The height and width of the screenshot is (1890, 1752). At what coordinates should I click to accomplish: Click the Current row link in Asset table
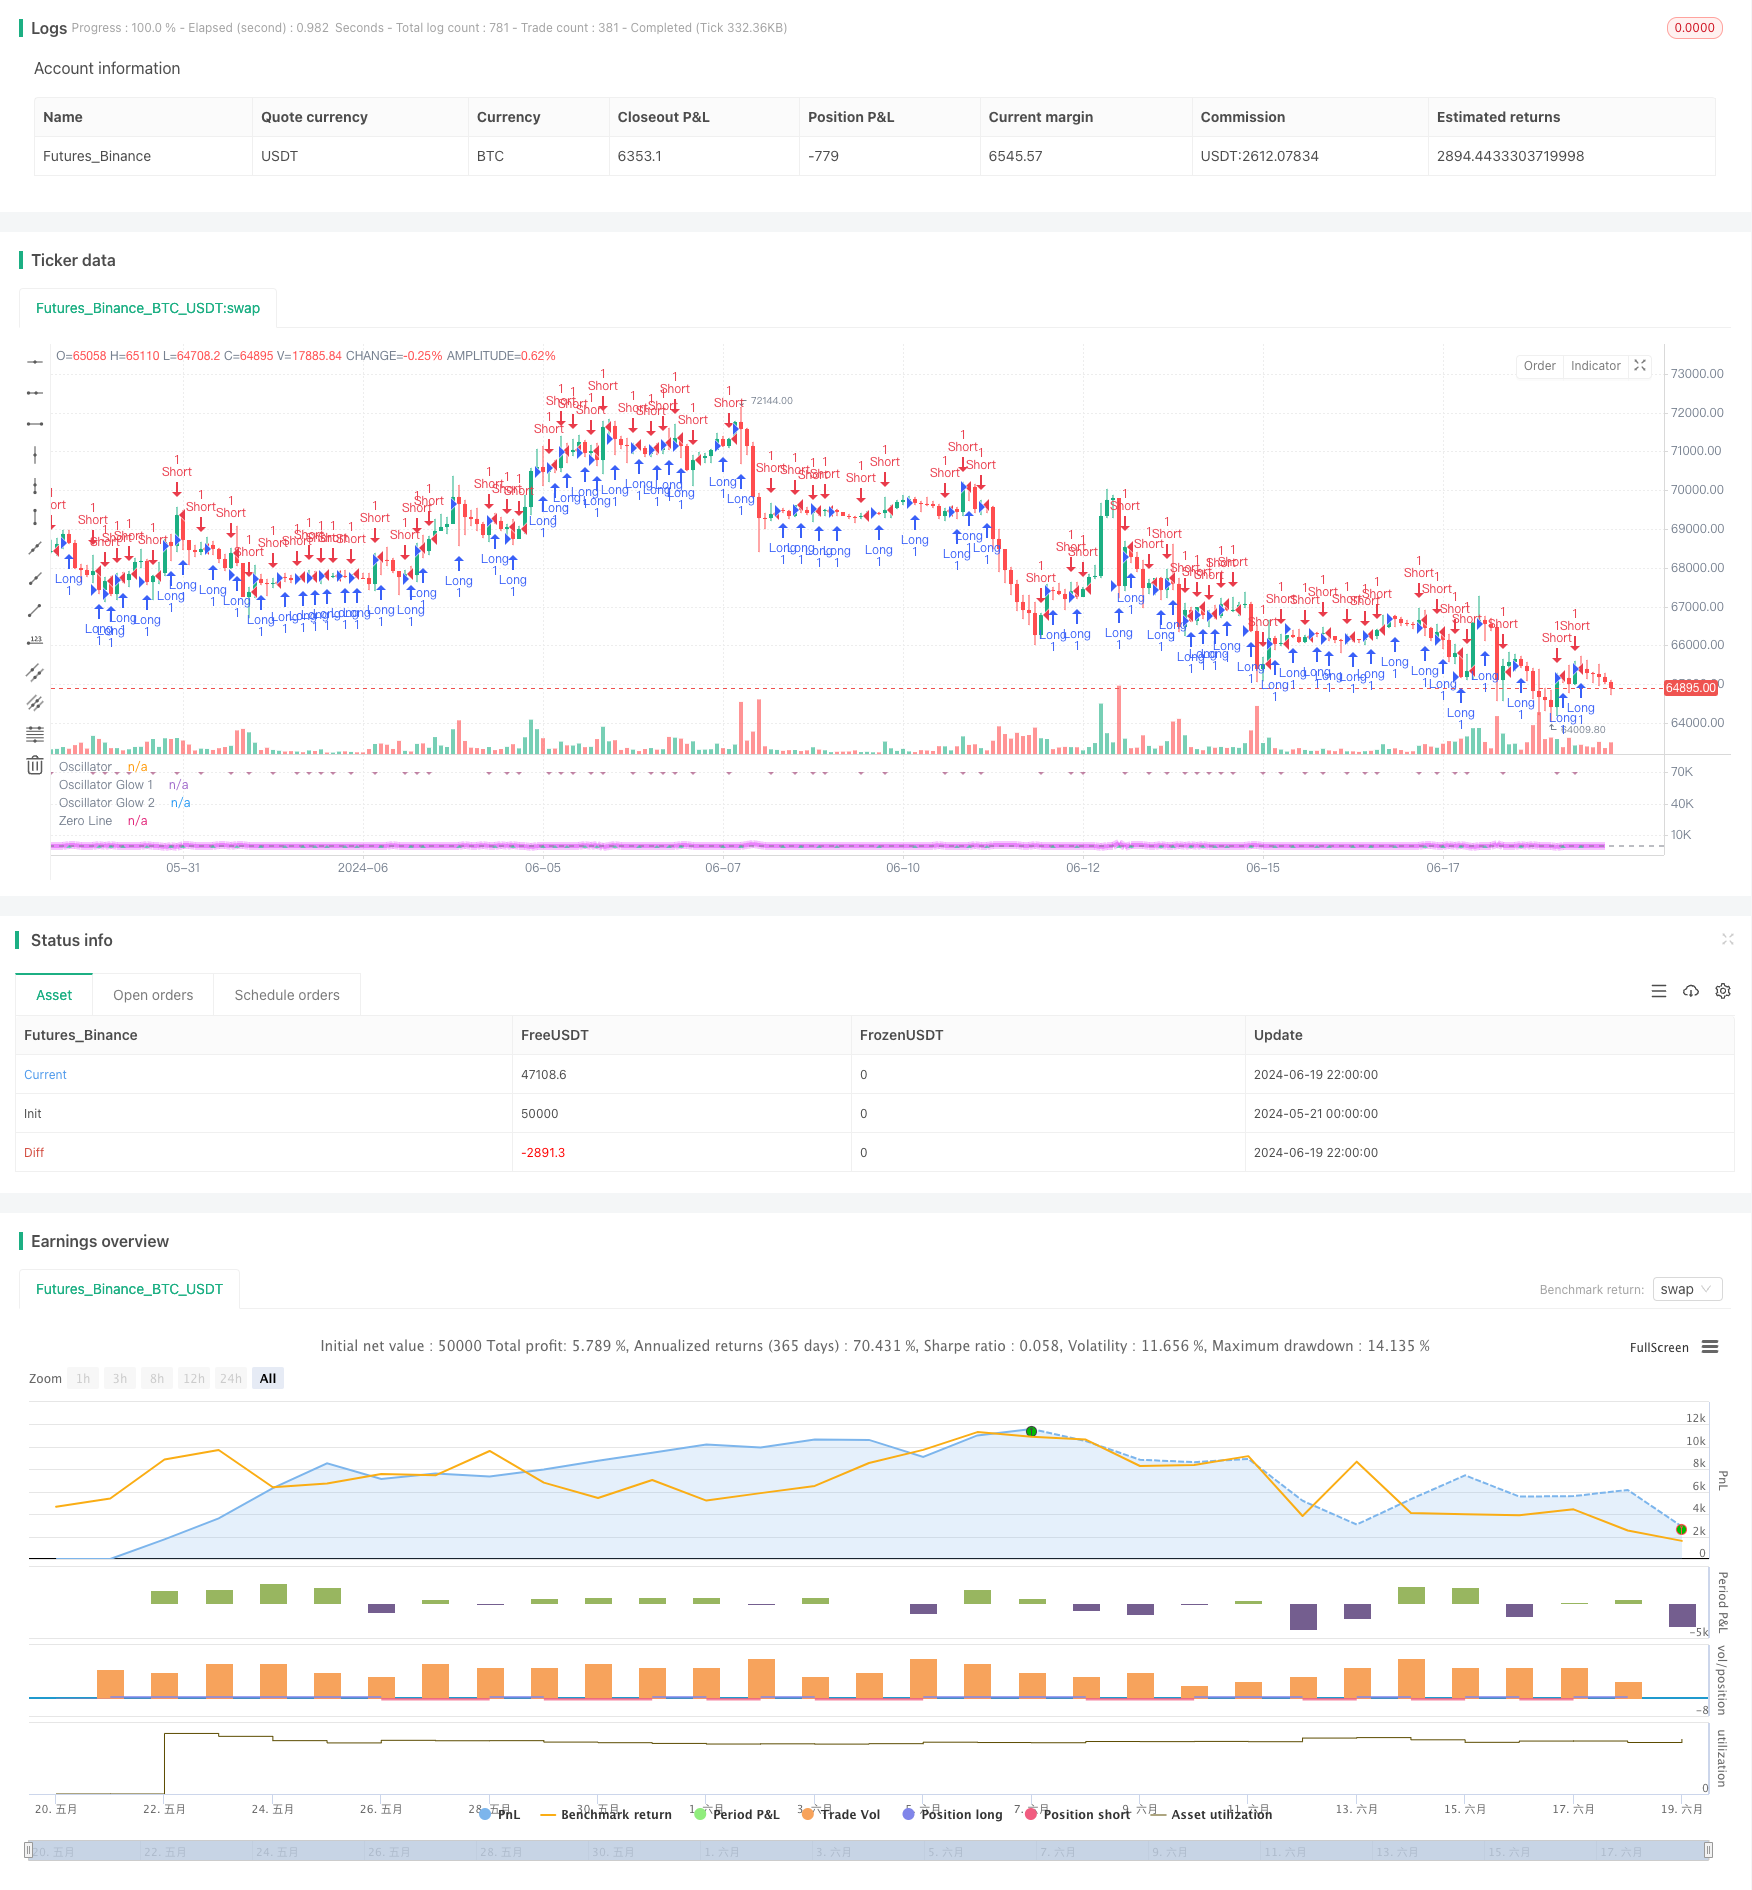(45, 1075)
